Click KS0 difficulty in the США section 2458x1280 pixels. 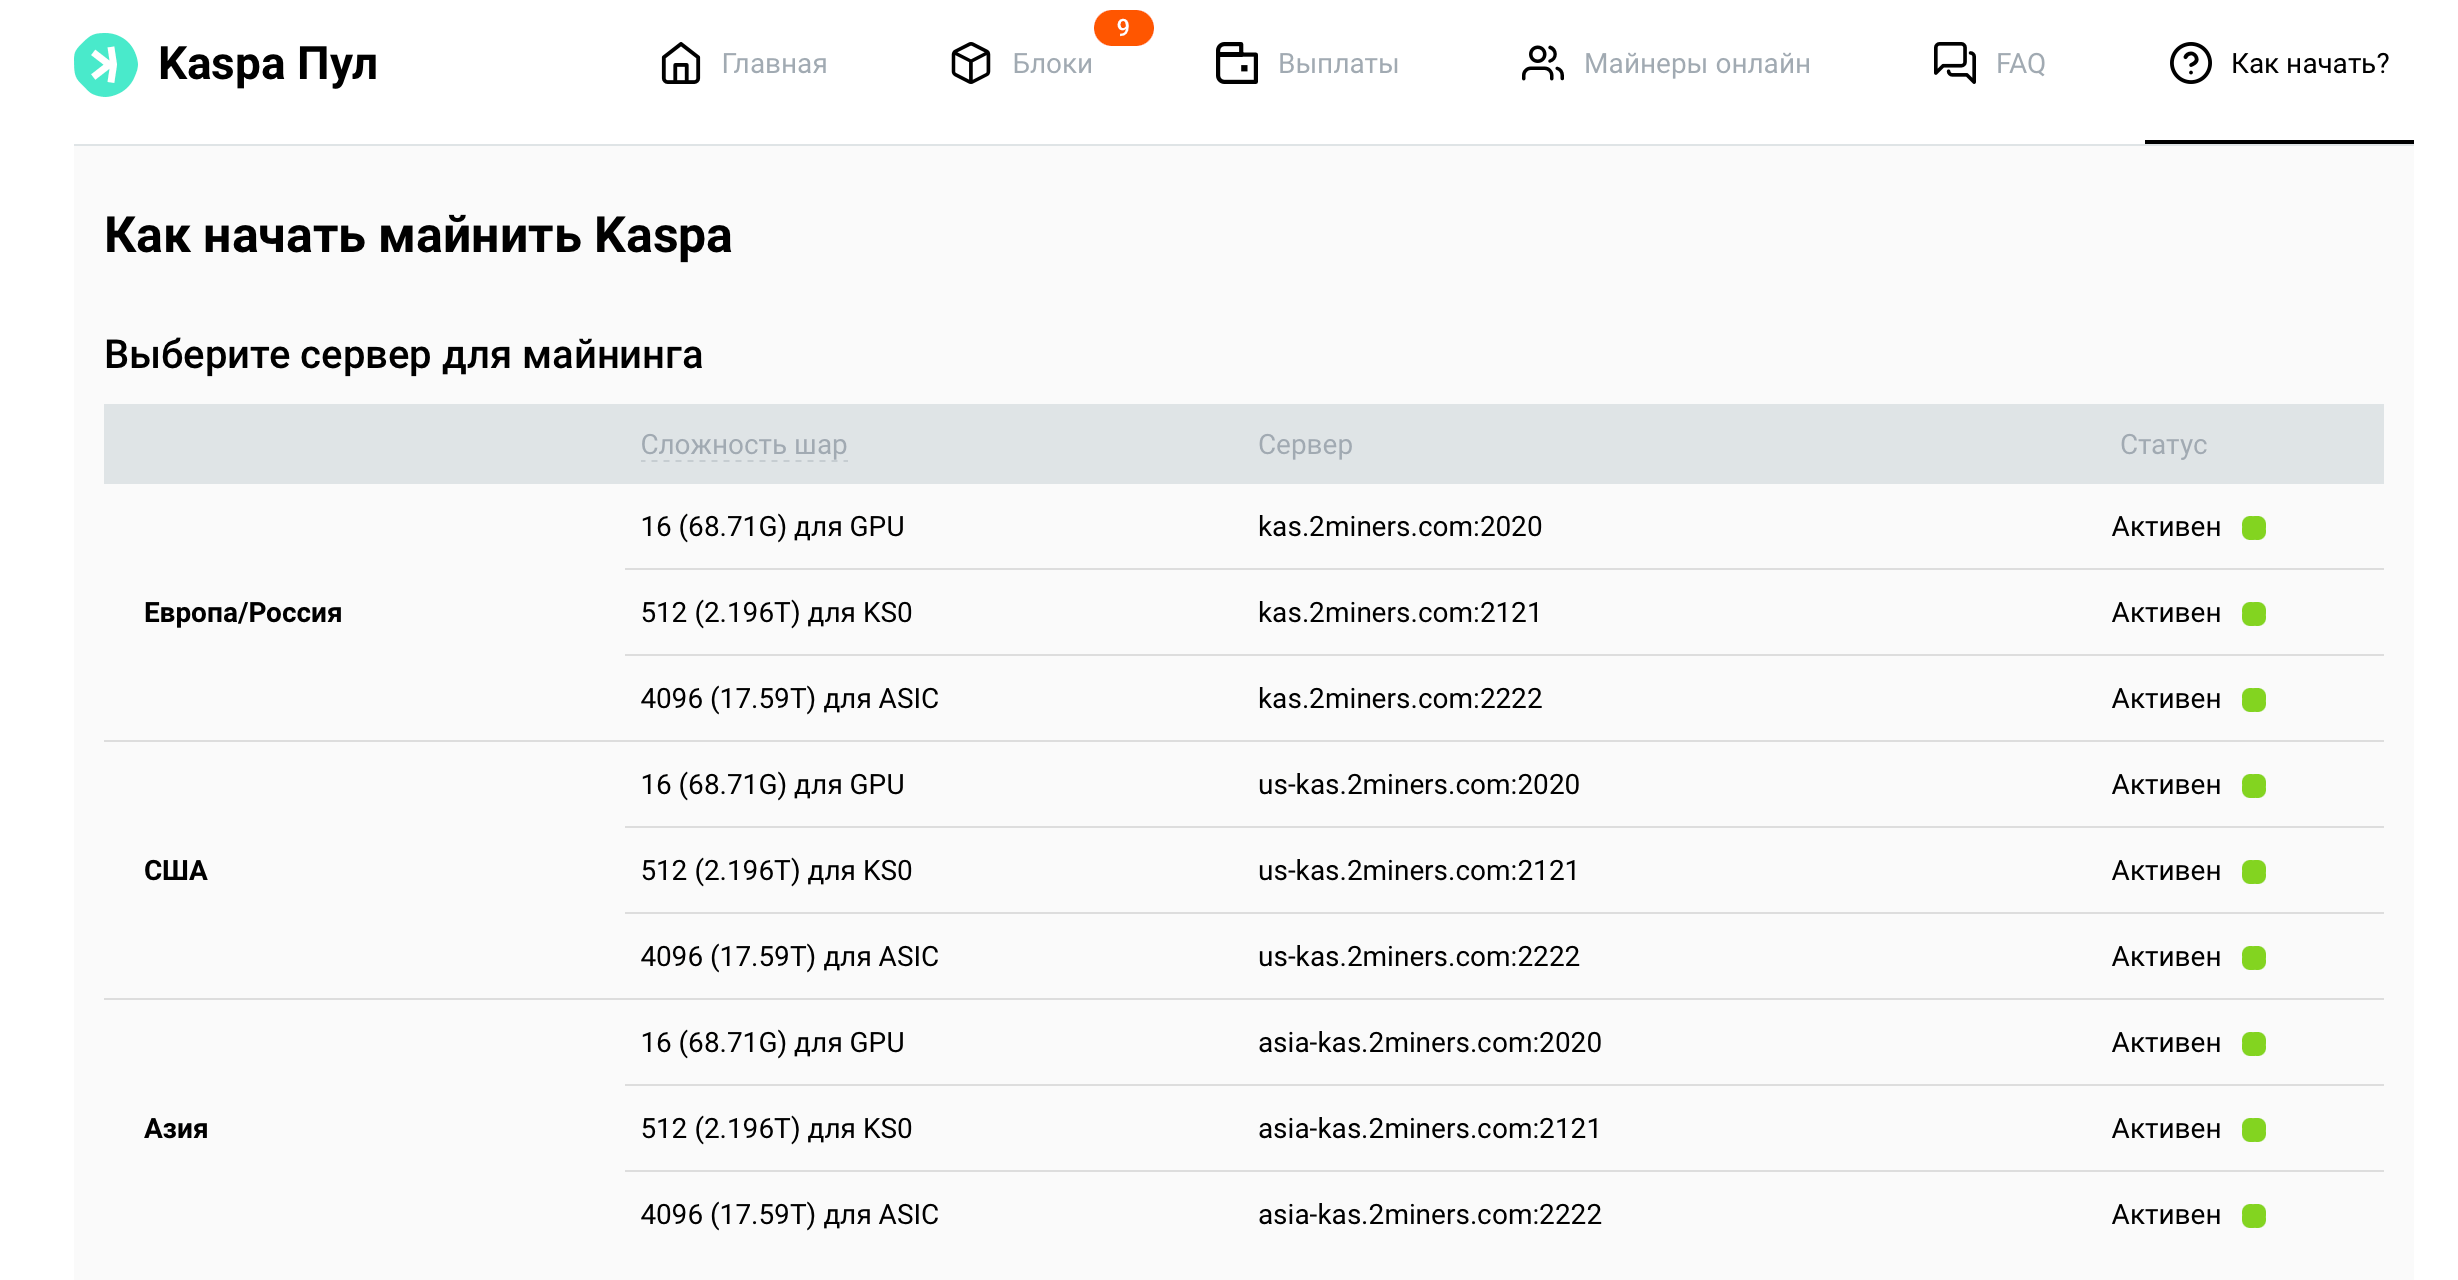[776, 871]
